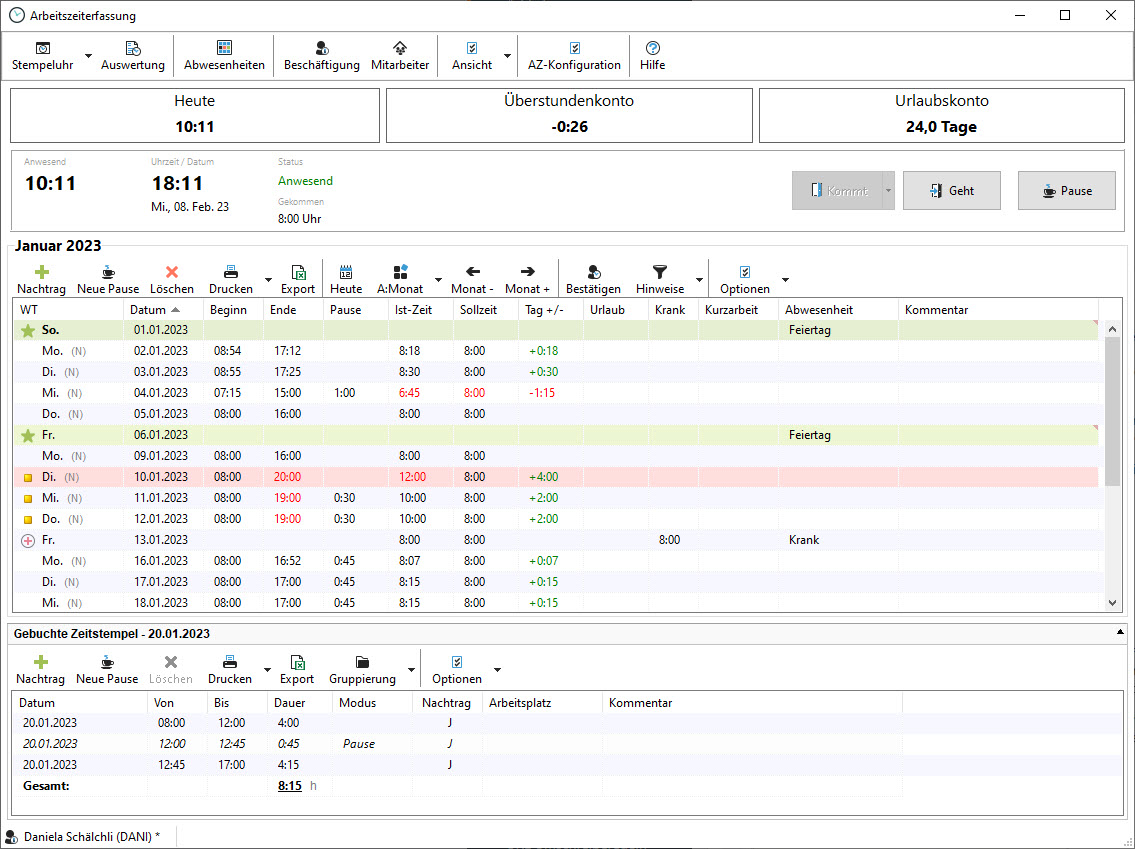Viewport: 1135px width, 849px height.
Task: Select the 04.01.2023 row
Action: tap(556, 393)
